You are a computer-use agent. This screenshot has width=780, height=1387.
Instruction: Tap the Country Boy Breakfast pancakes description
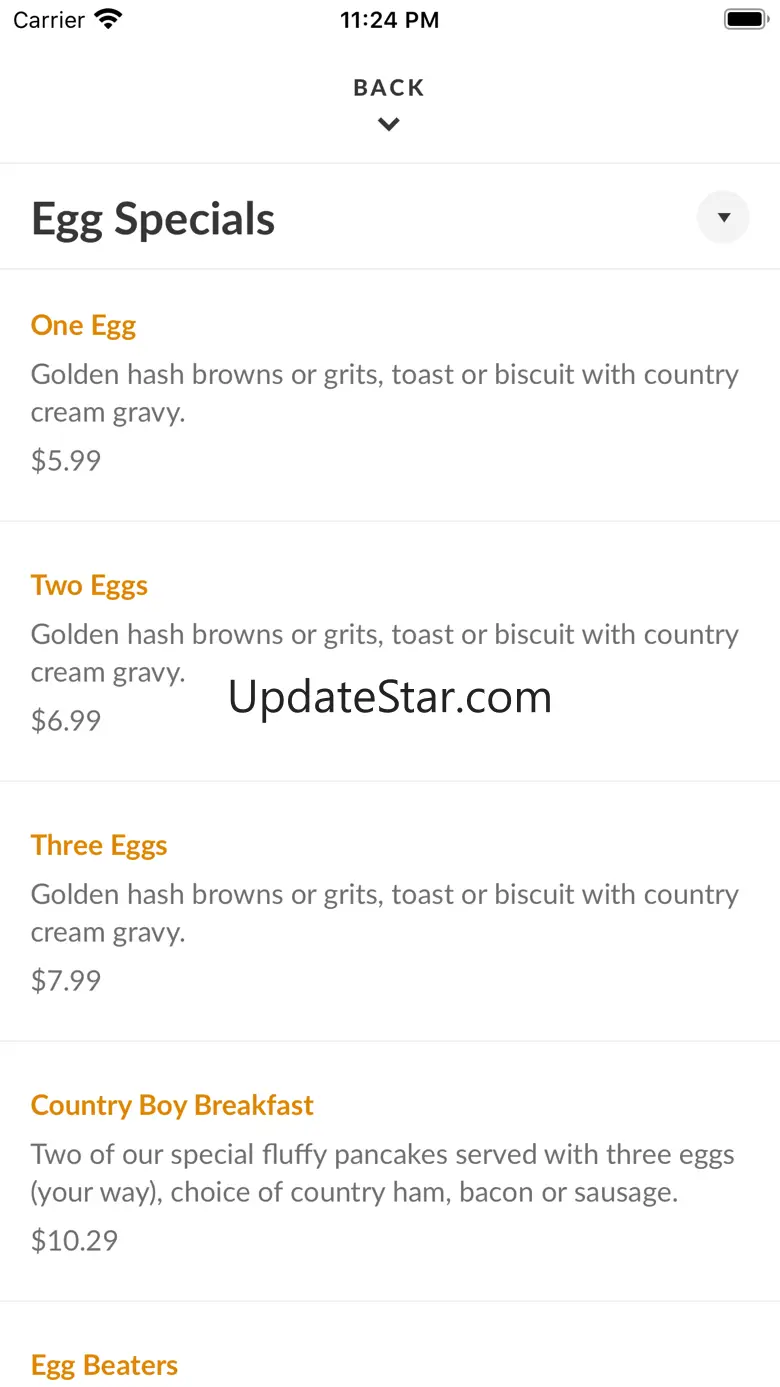[x=383, y=1173]
